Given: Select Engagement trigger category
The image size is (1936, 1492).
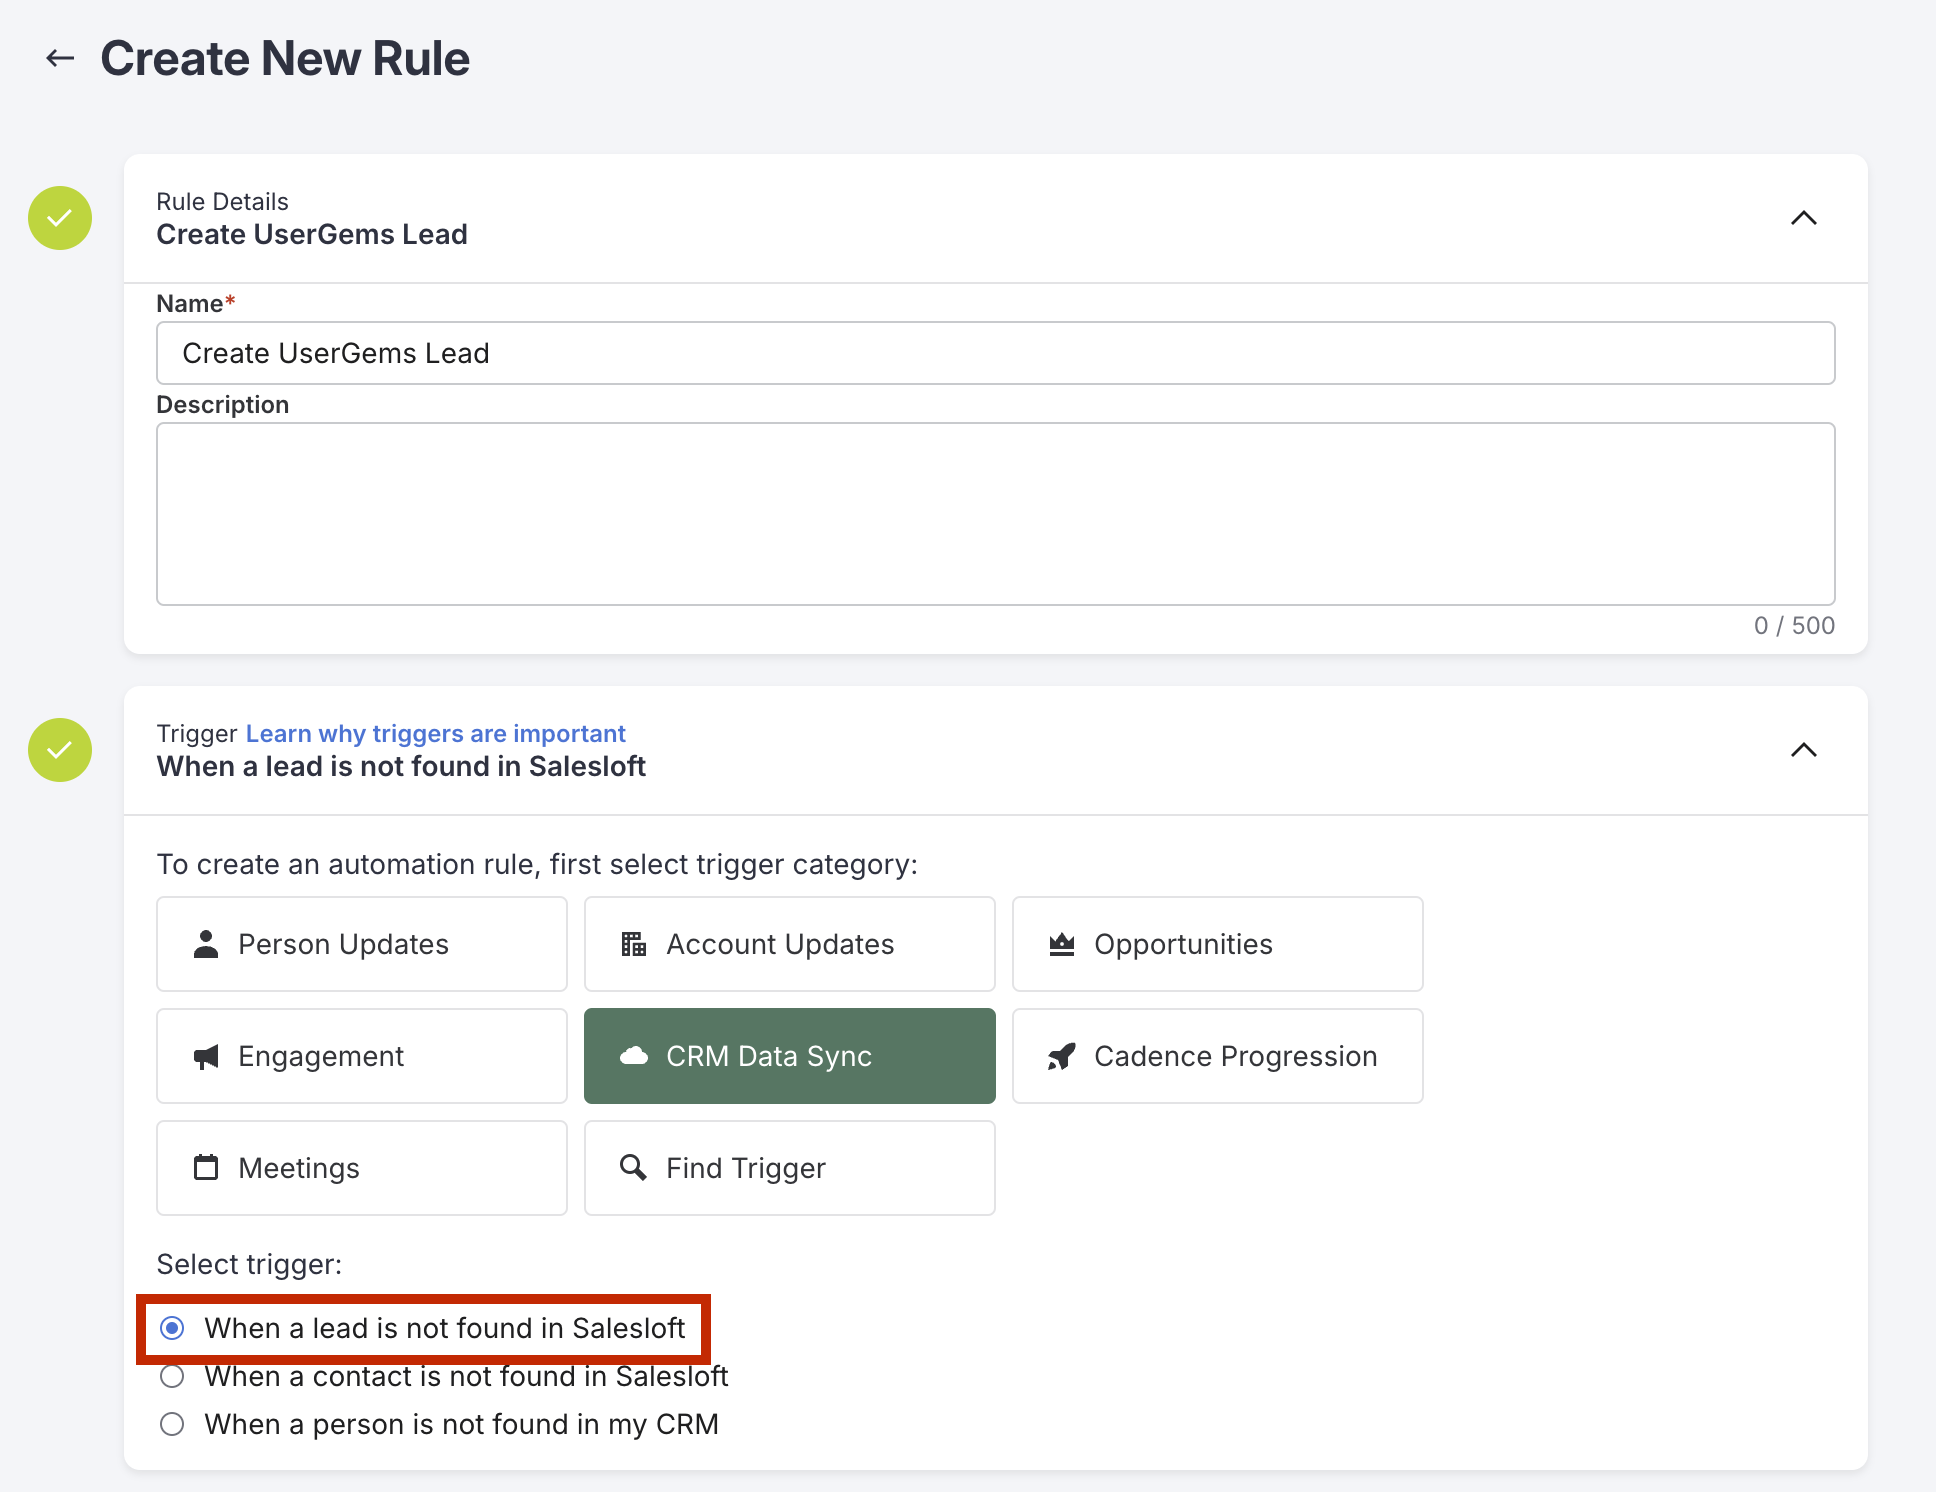Looking at the screenshot, I should click(x=362, y=1056).
